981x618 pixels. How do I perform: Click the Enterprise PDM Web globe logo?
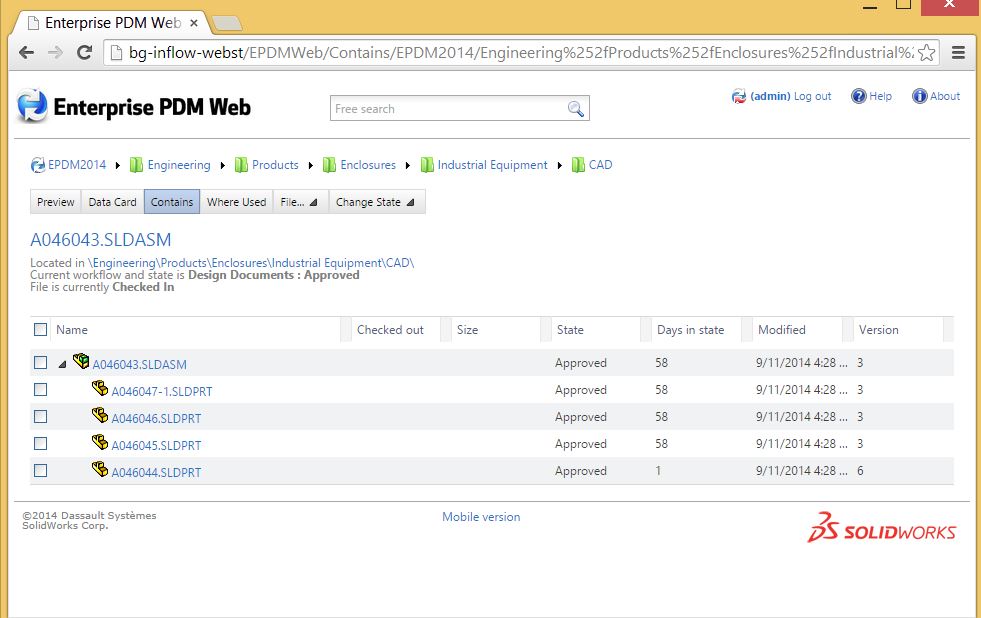click(x=32, y=105)
